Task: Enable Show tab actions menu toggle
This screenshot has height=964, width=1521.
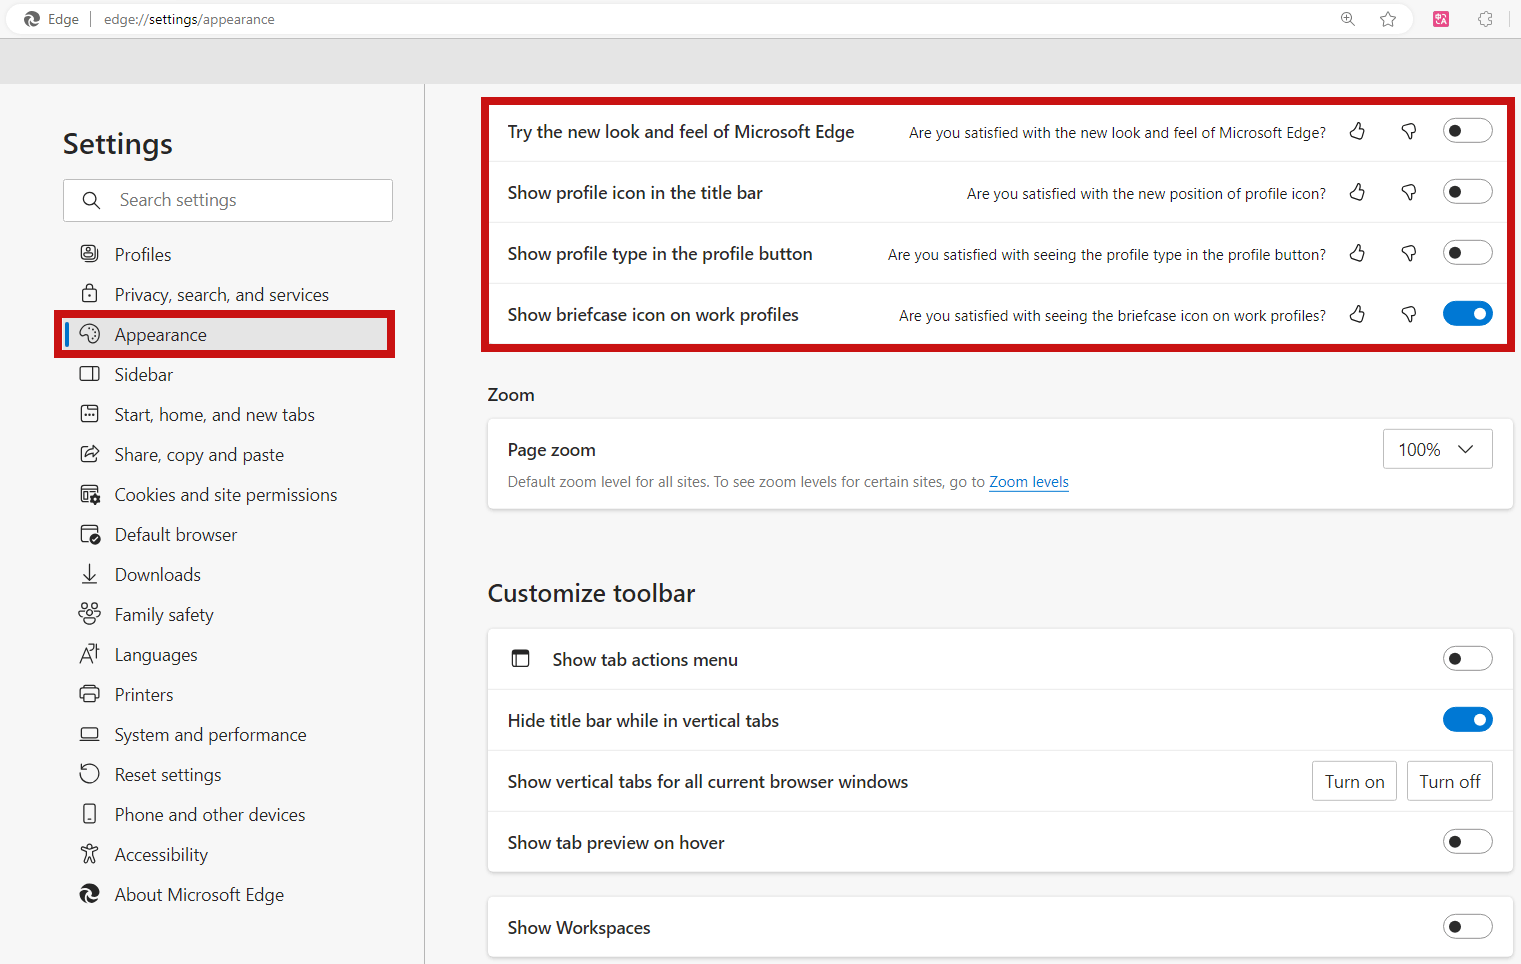Action: pos(1467,658)
